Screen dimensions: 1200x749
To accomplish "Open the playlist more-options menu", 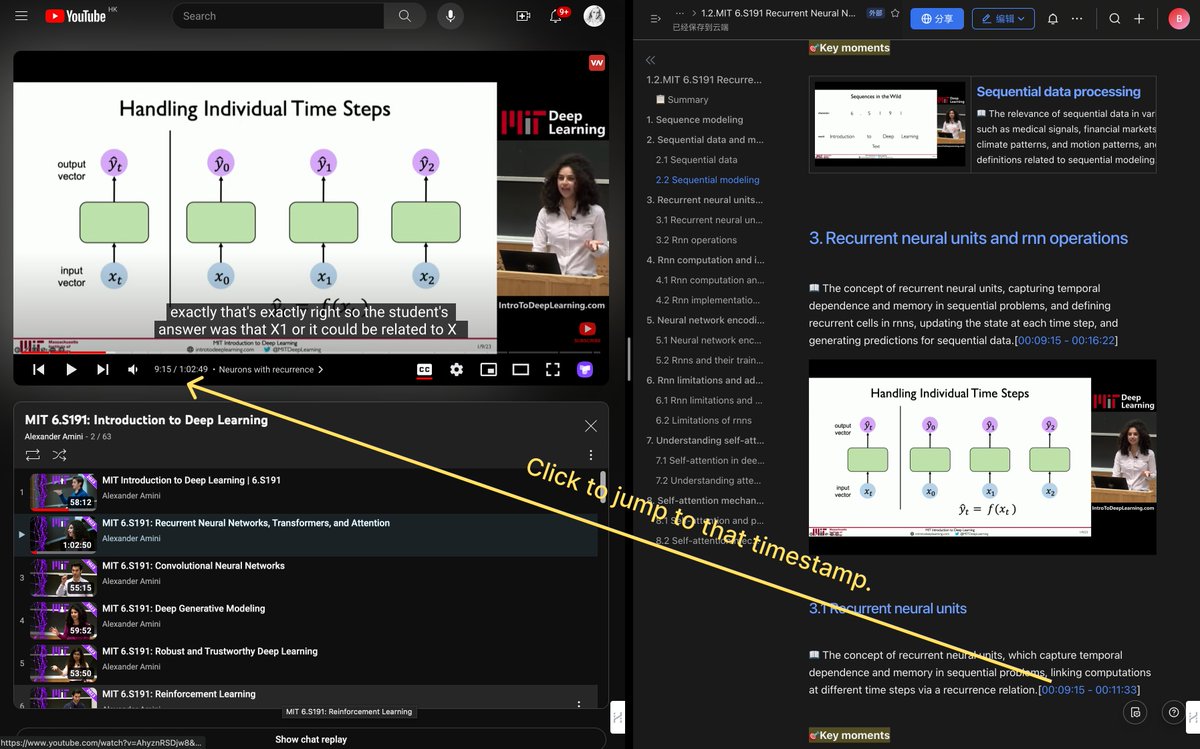I will [x=590, y=455].
